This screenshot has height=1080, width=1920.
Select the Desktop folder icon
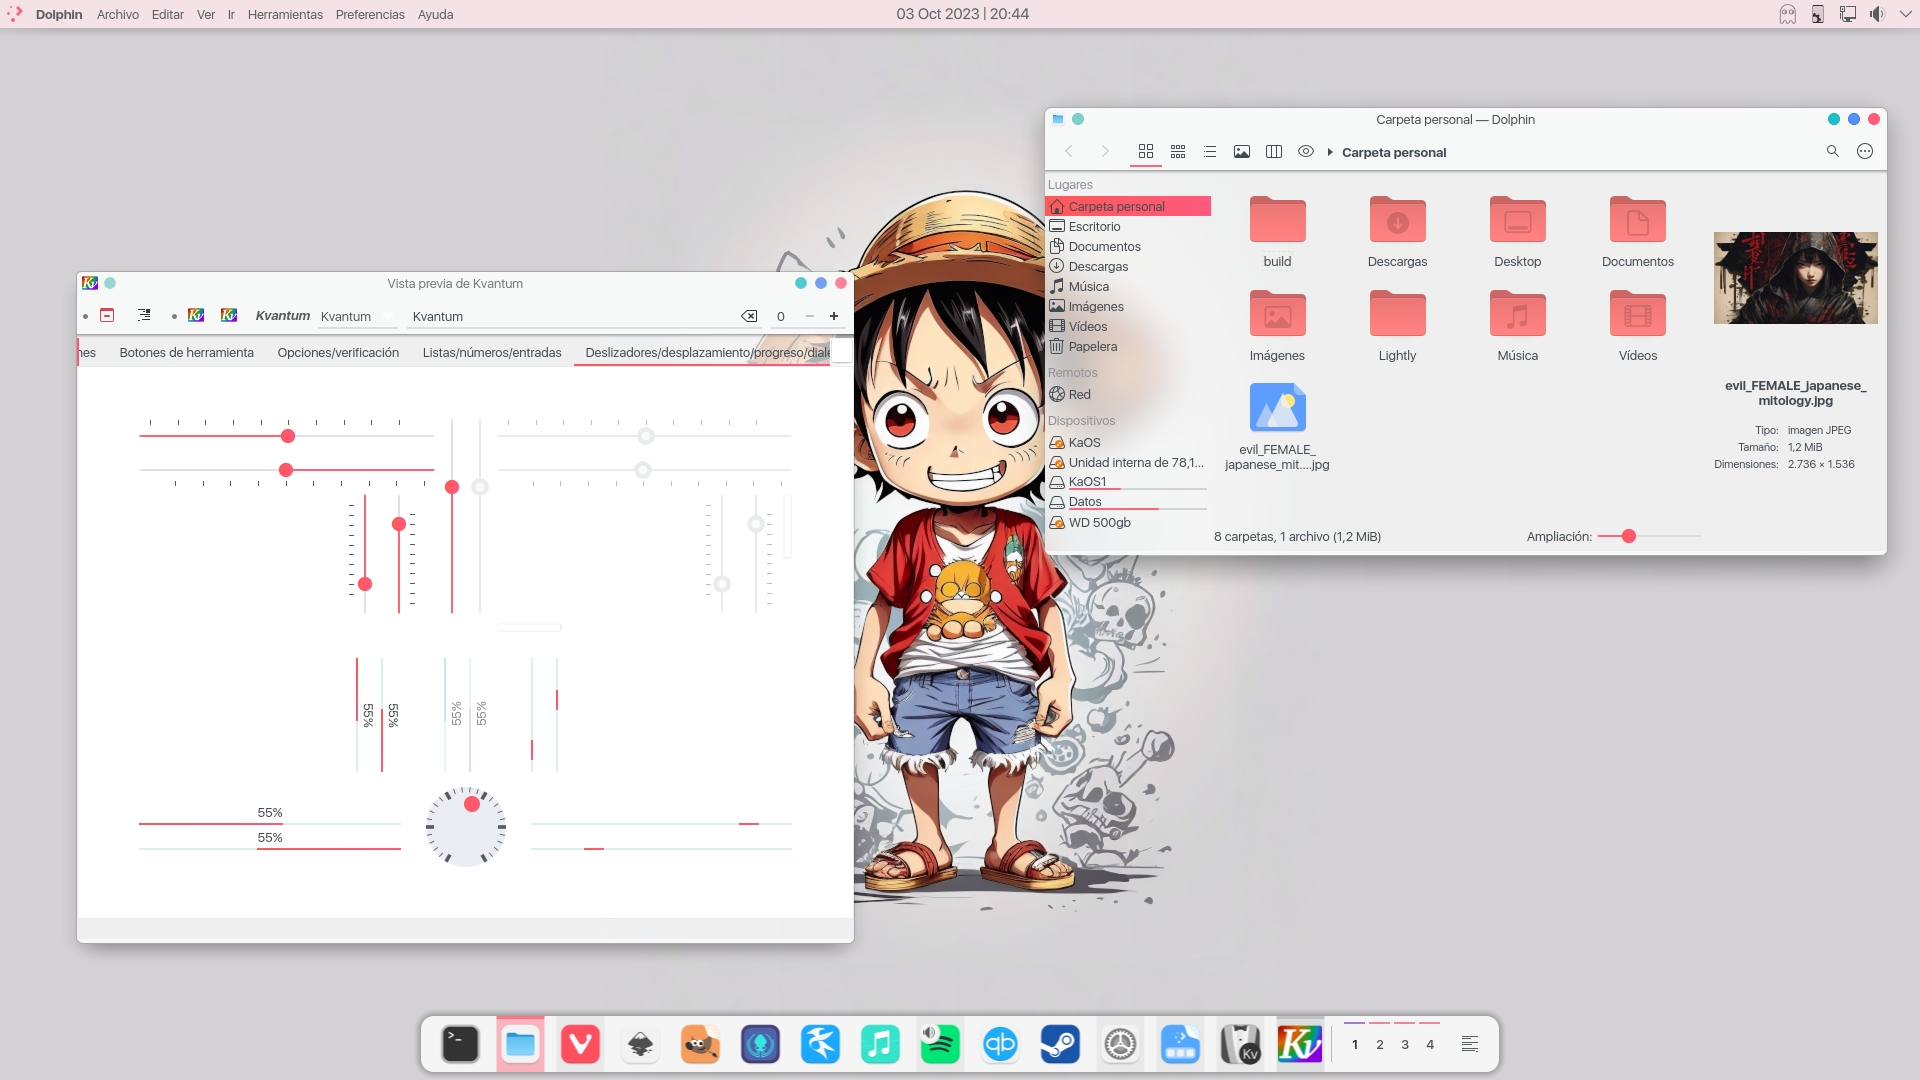(1517, 219)
